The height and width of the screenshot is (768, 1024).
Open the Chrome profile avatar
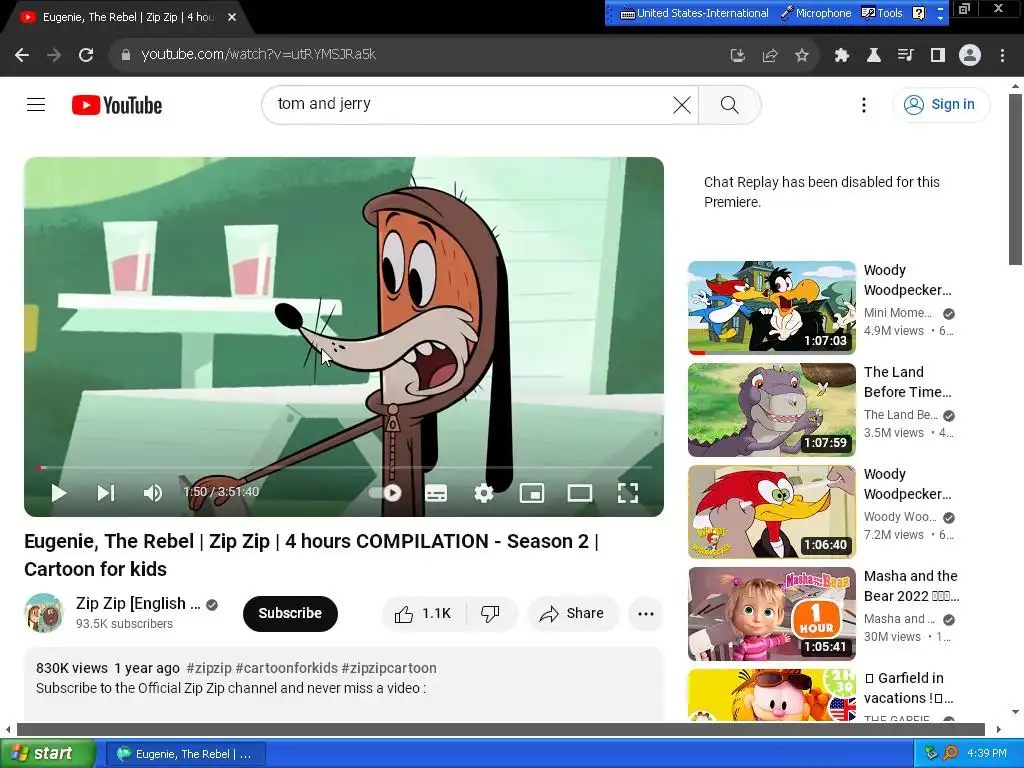tap(970, 55)
